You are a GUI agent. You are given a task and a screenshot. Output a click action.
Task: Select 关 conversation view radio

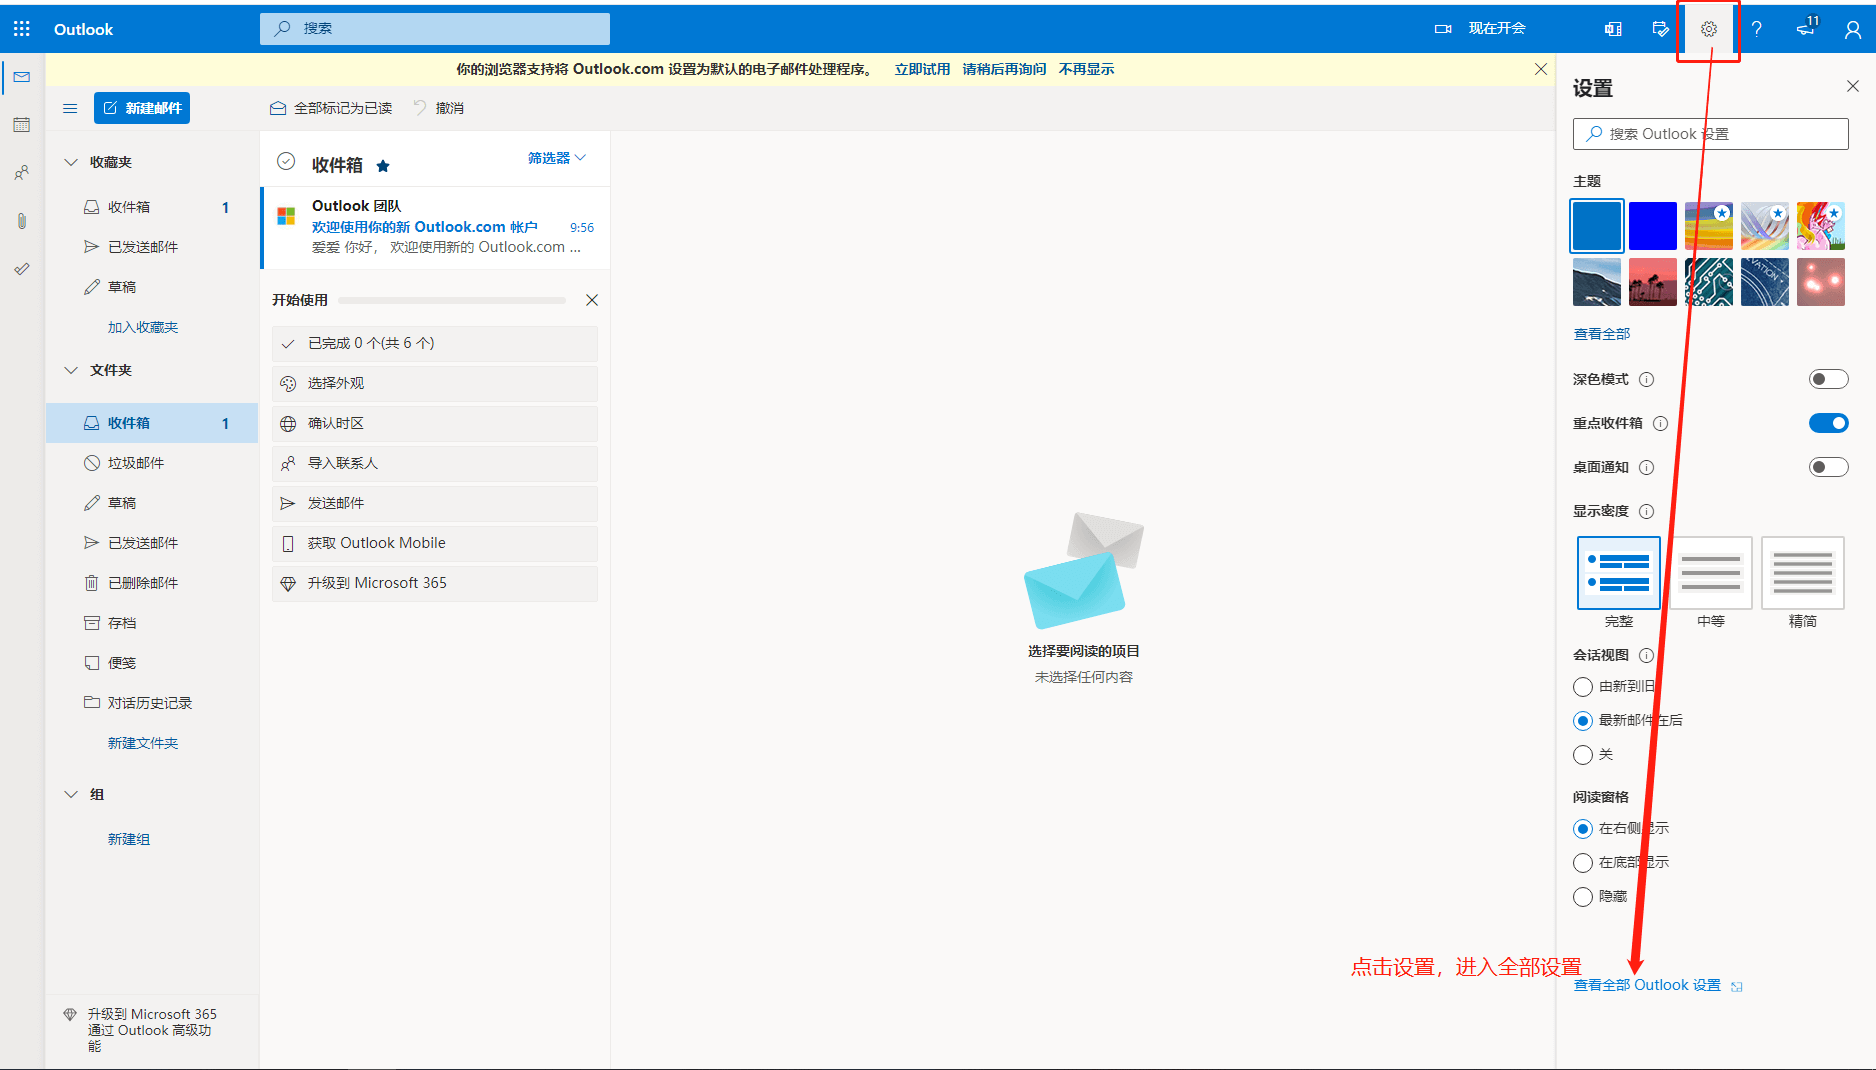point(1583,755)
